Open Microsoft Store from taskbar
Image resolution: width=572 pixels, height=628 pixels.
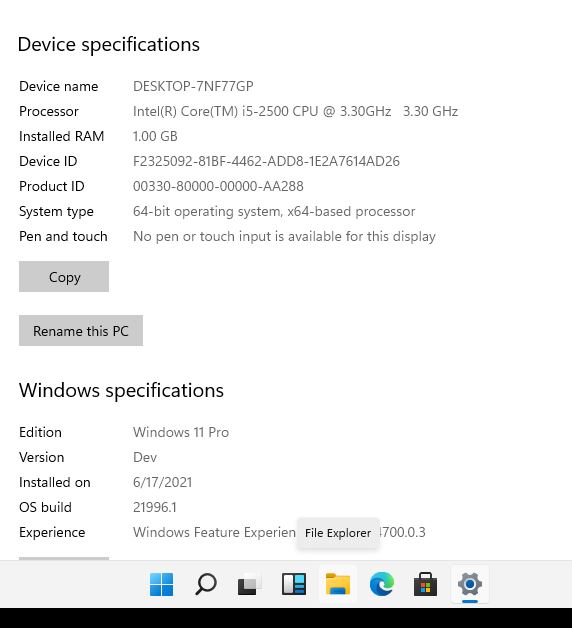[x=425, y=584]
